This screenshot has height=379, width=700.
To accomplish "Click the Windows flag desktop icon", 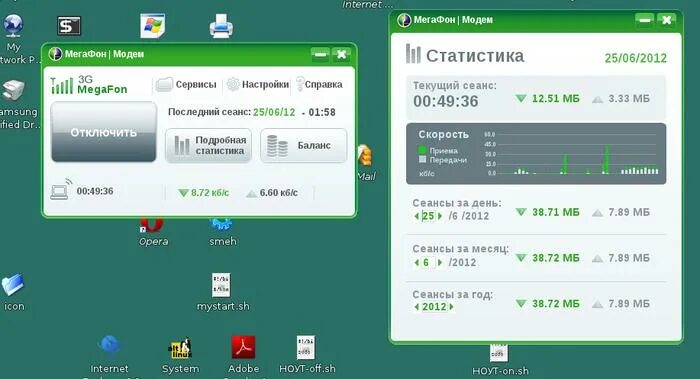I will (153, 25).
